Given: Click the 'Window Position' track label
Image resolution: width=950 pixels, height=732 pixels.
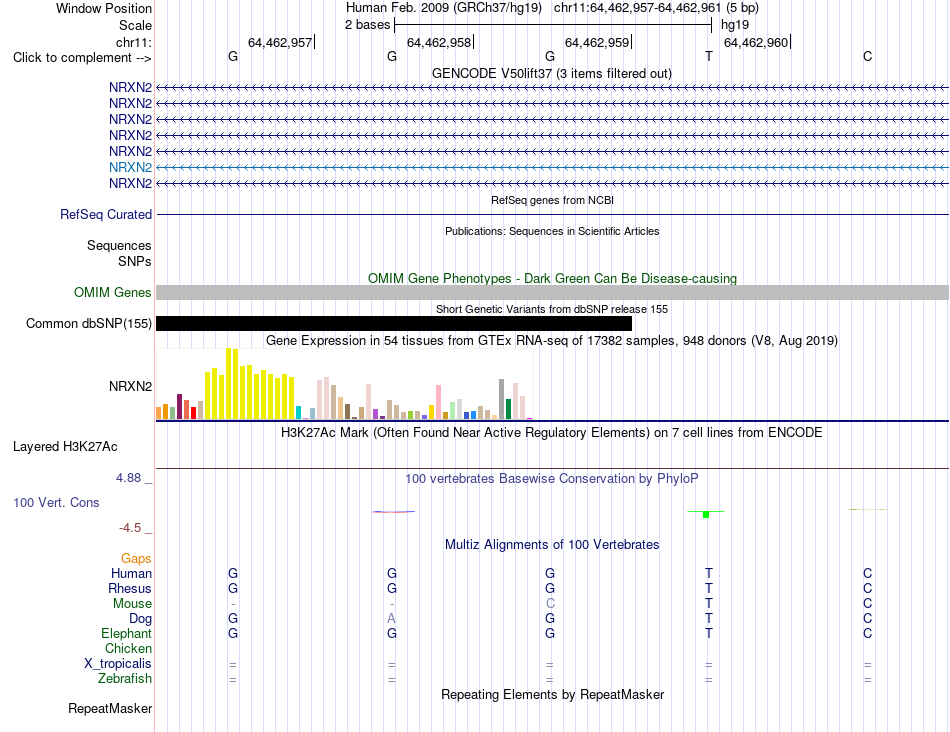Looking at the screenshot, I should pos(104,8).
